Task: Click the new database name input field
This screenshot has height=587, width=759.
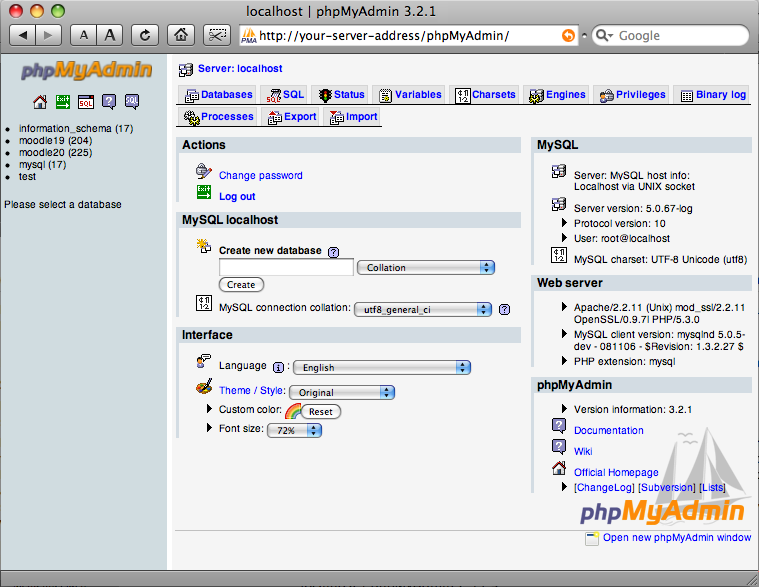Action: click(x=286, y=268)
